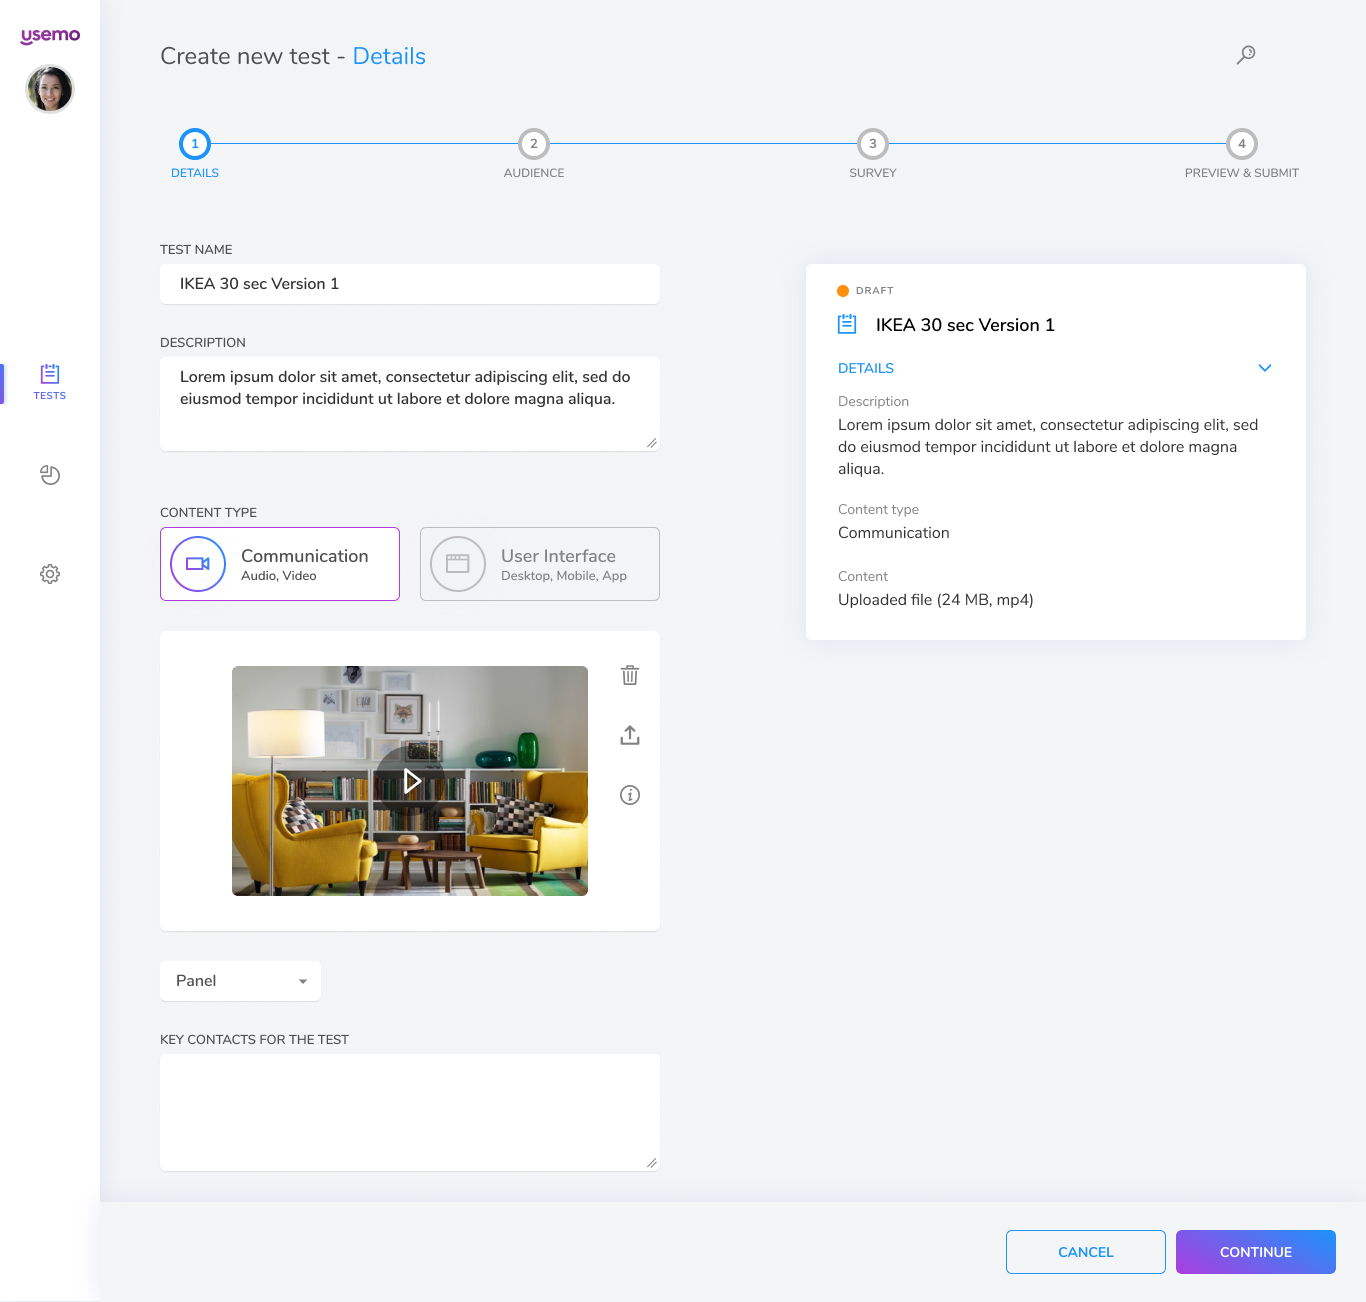Click the video thumbnail image
Image resolution: width=1366 pixels, height=1302 pixels.
(410, 781)
